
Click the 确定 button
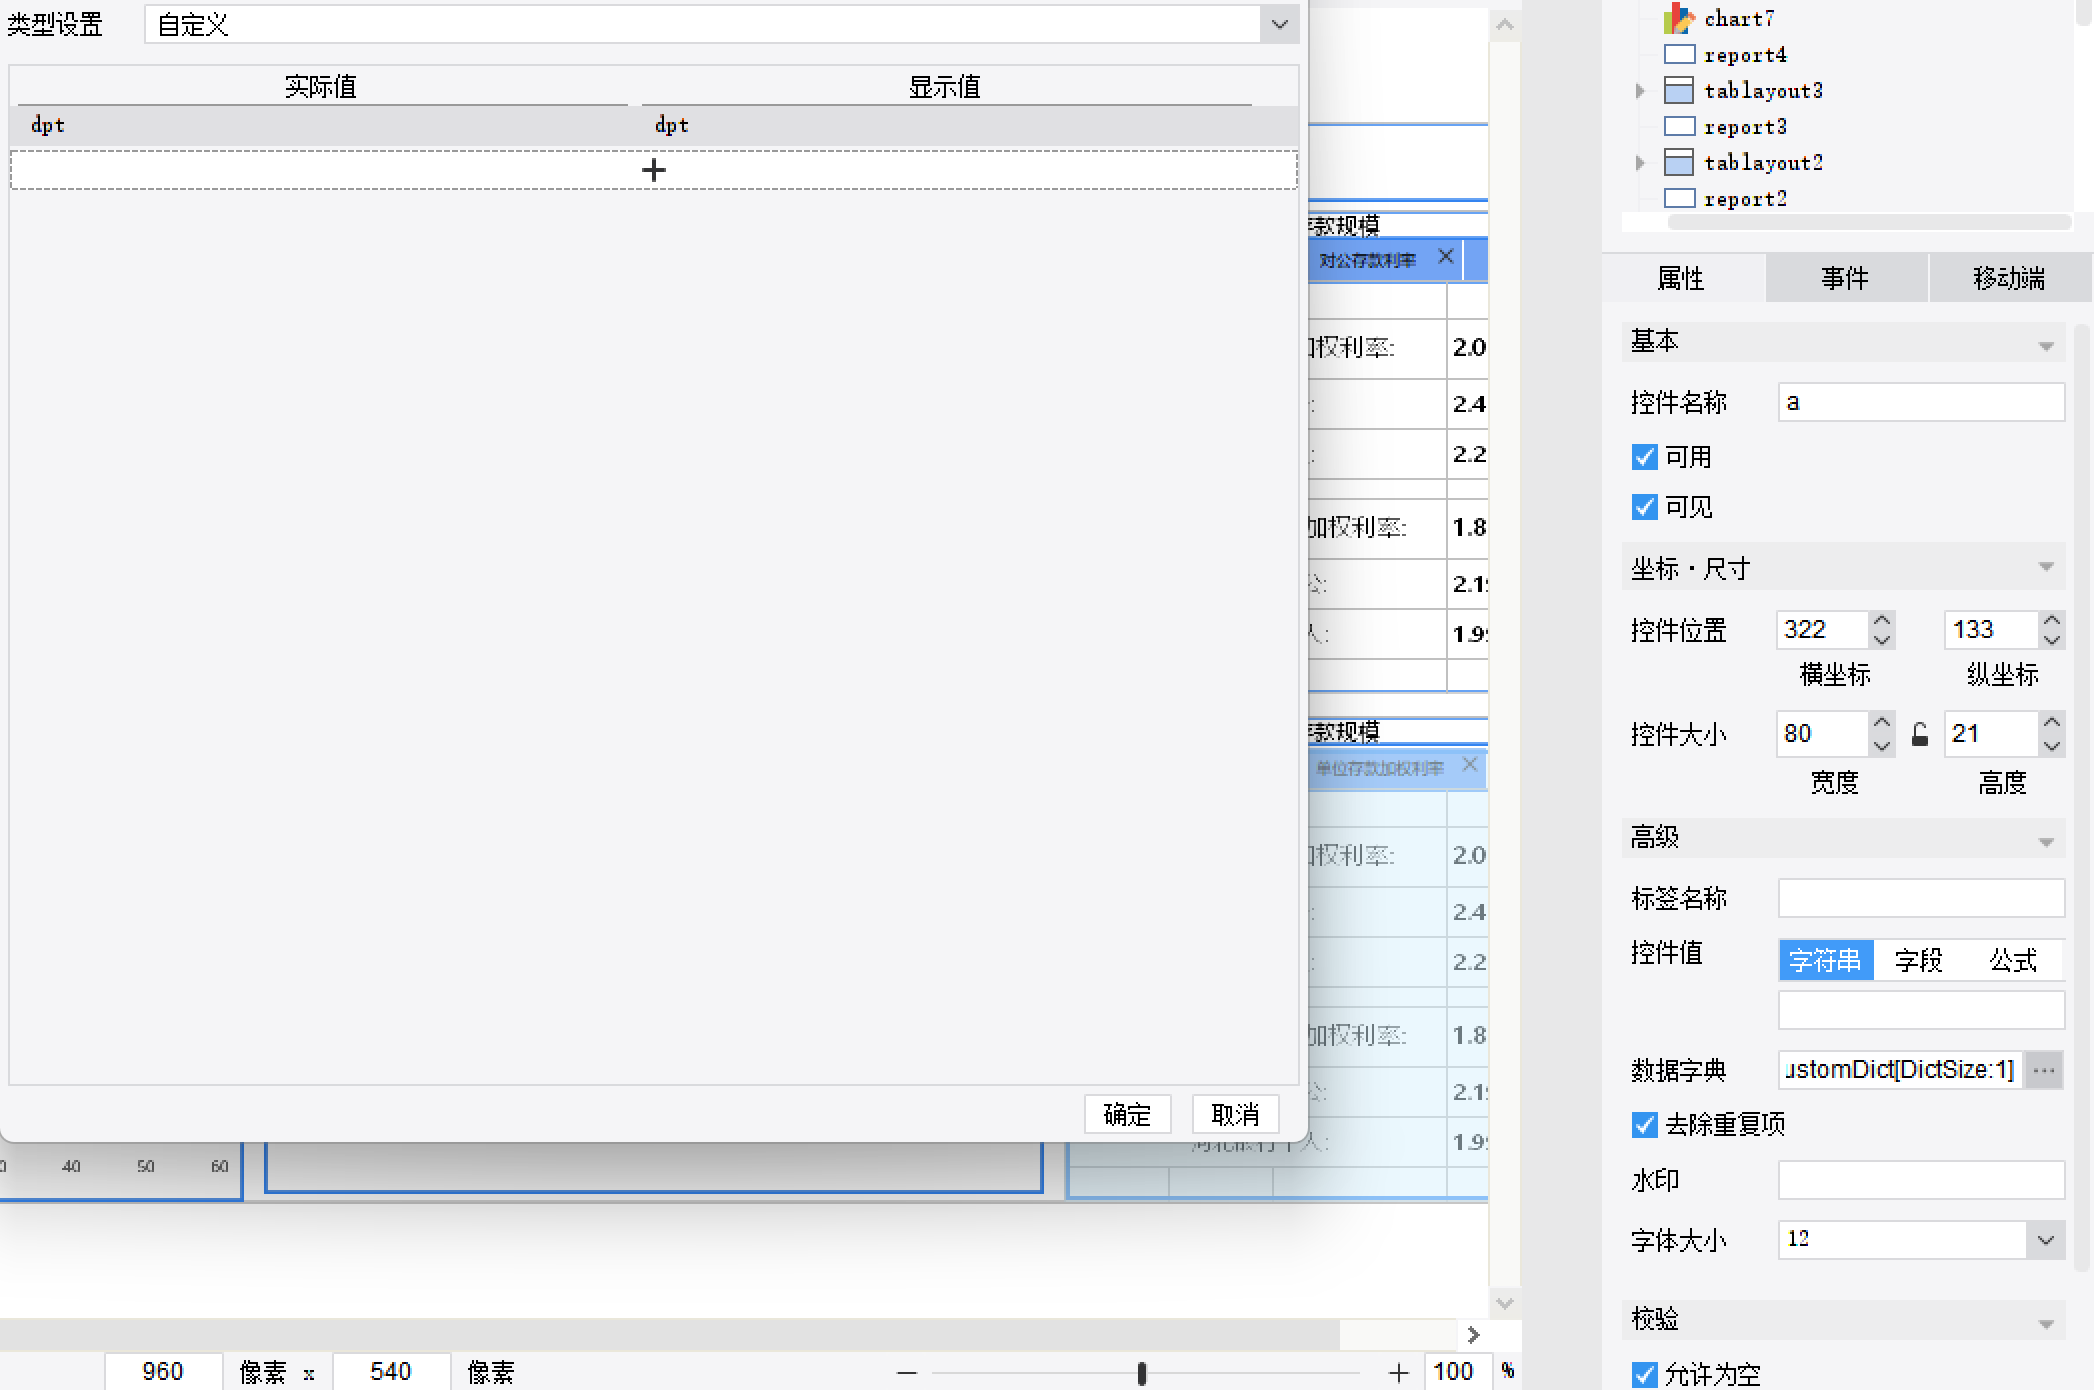click(1127, 1114)
